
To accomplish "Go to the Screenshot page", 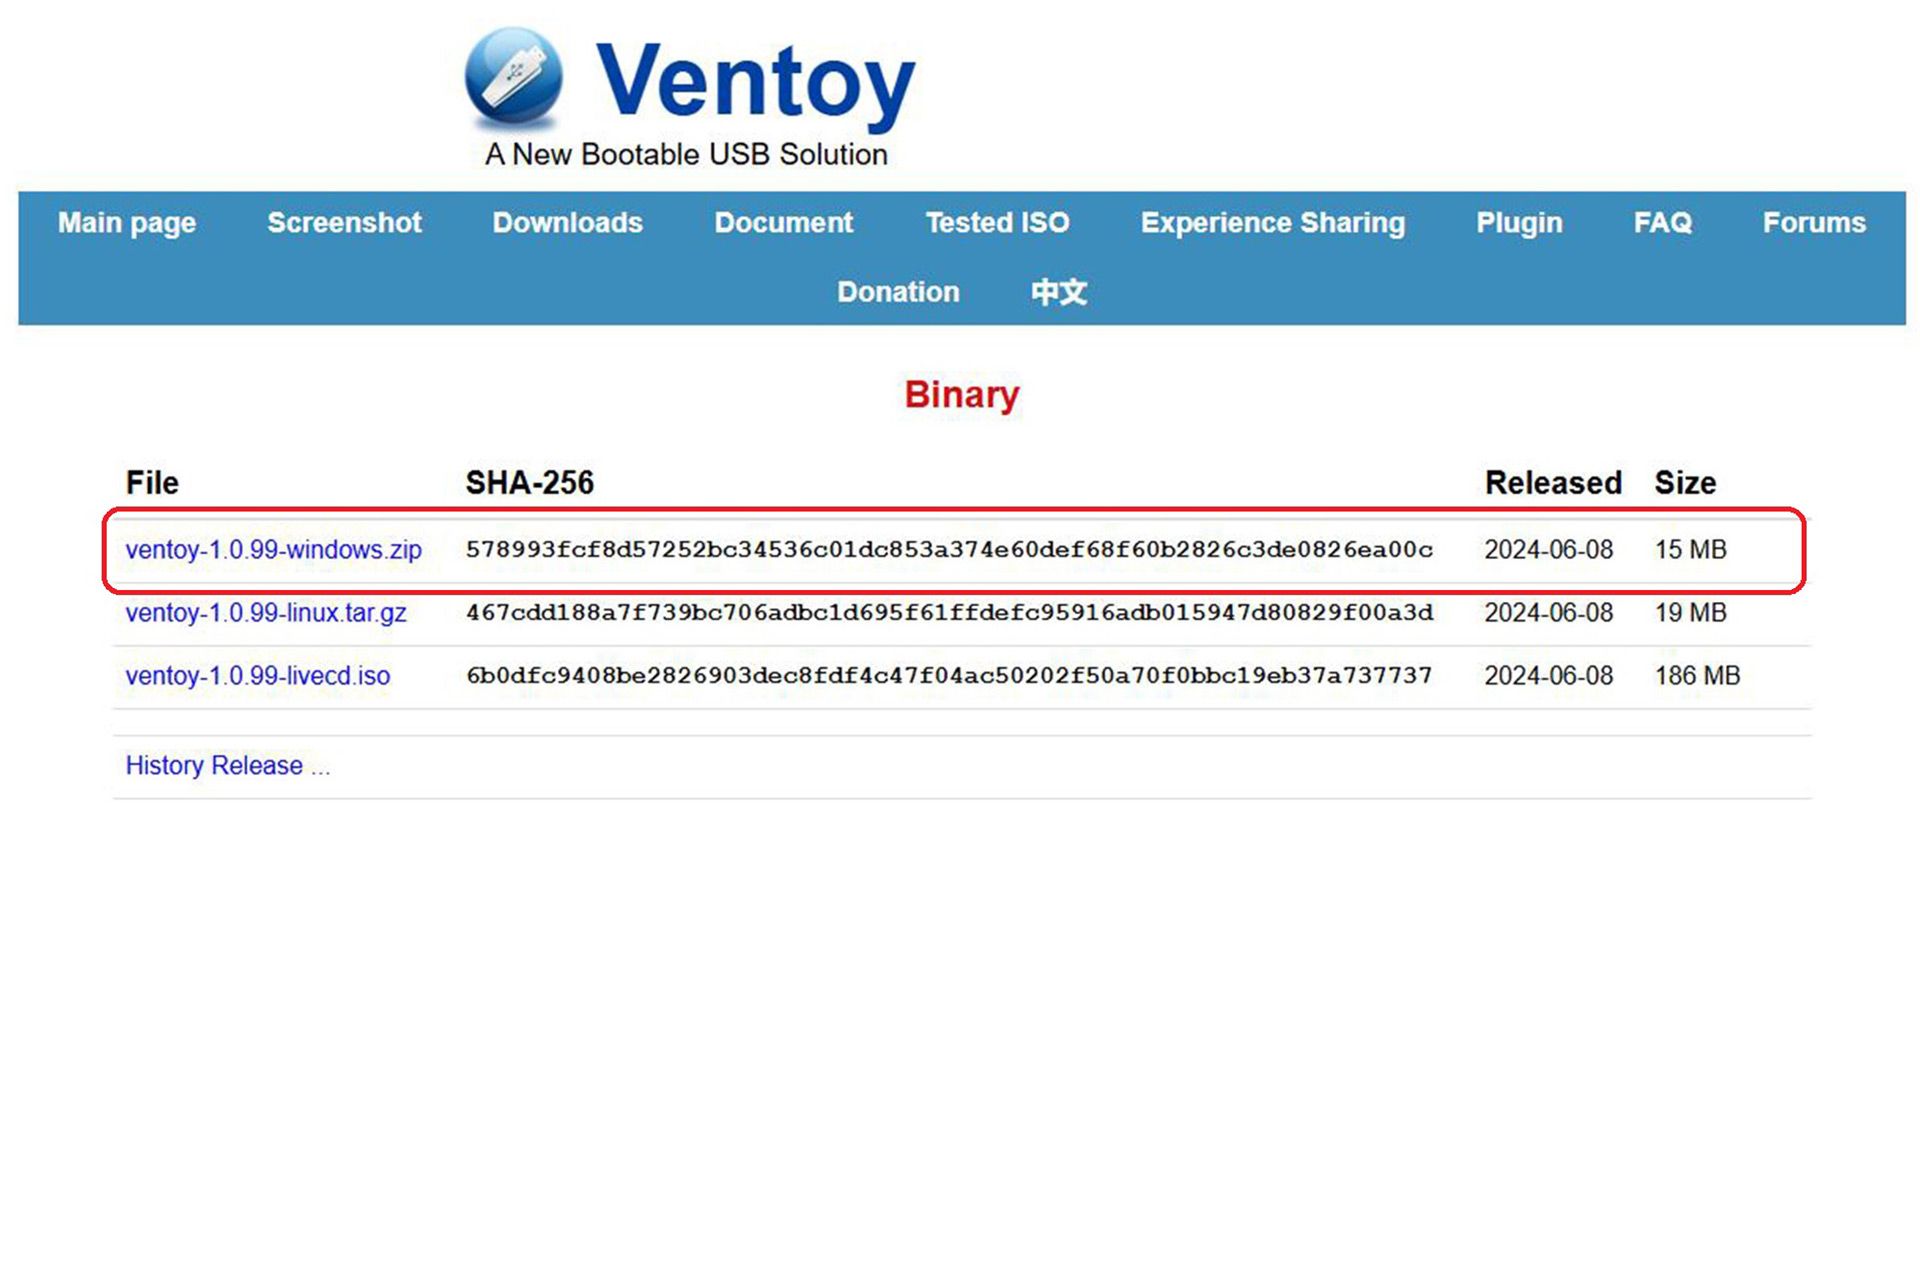I will [344, 223].
